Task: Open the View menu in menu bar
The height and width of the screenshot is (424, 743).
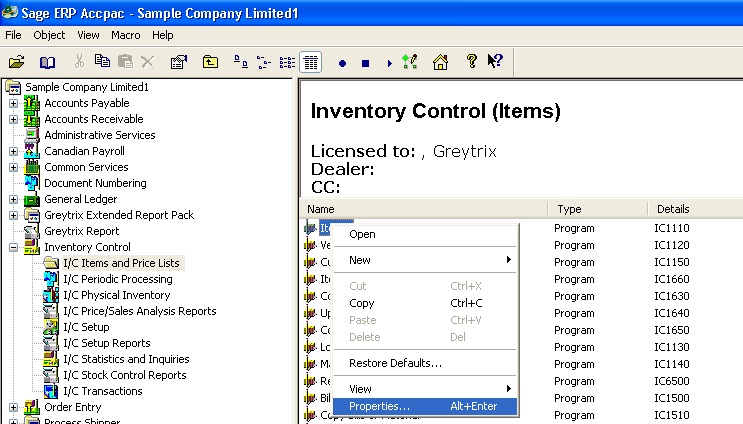Action: click(x=88, y=35)
